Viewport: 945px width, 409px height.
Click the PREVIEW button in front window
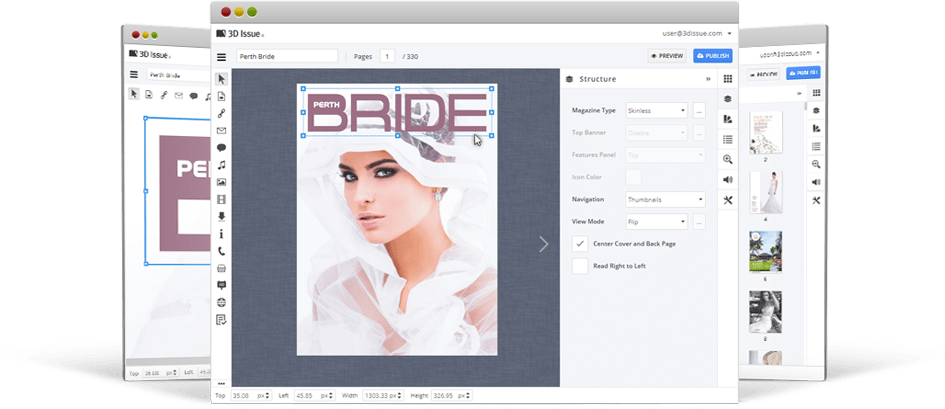667,56
